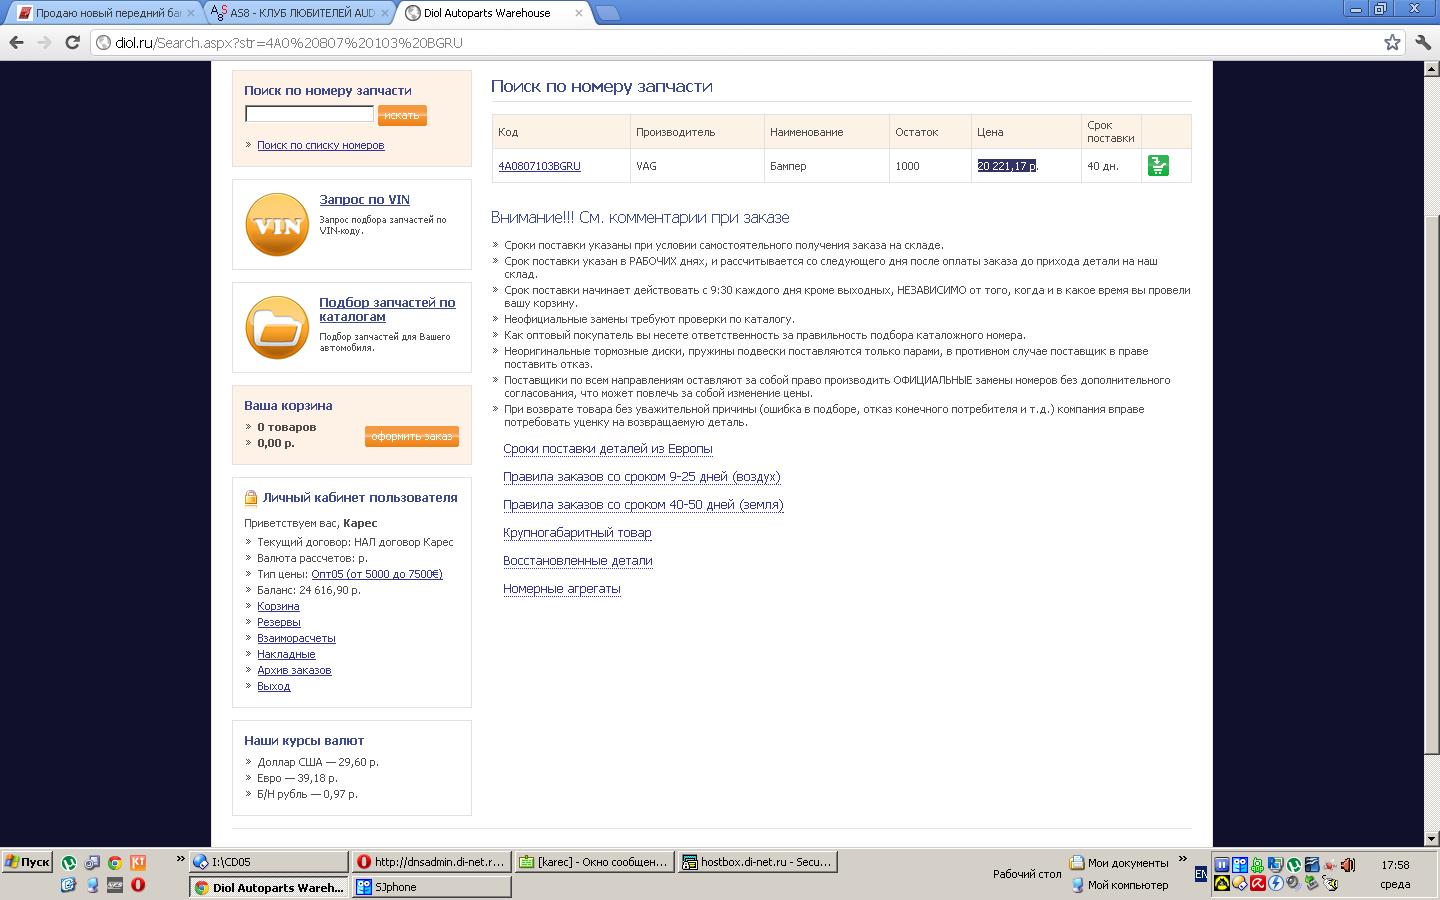
Task: Open 'Архив заказов' link in user cabinet
Action: (x=294, y=670)
